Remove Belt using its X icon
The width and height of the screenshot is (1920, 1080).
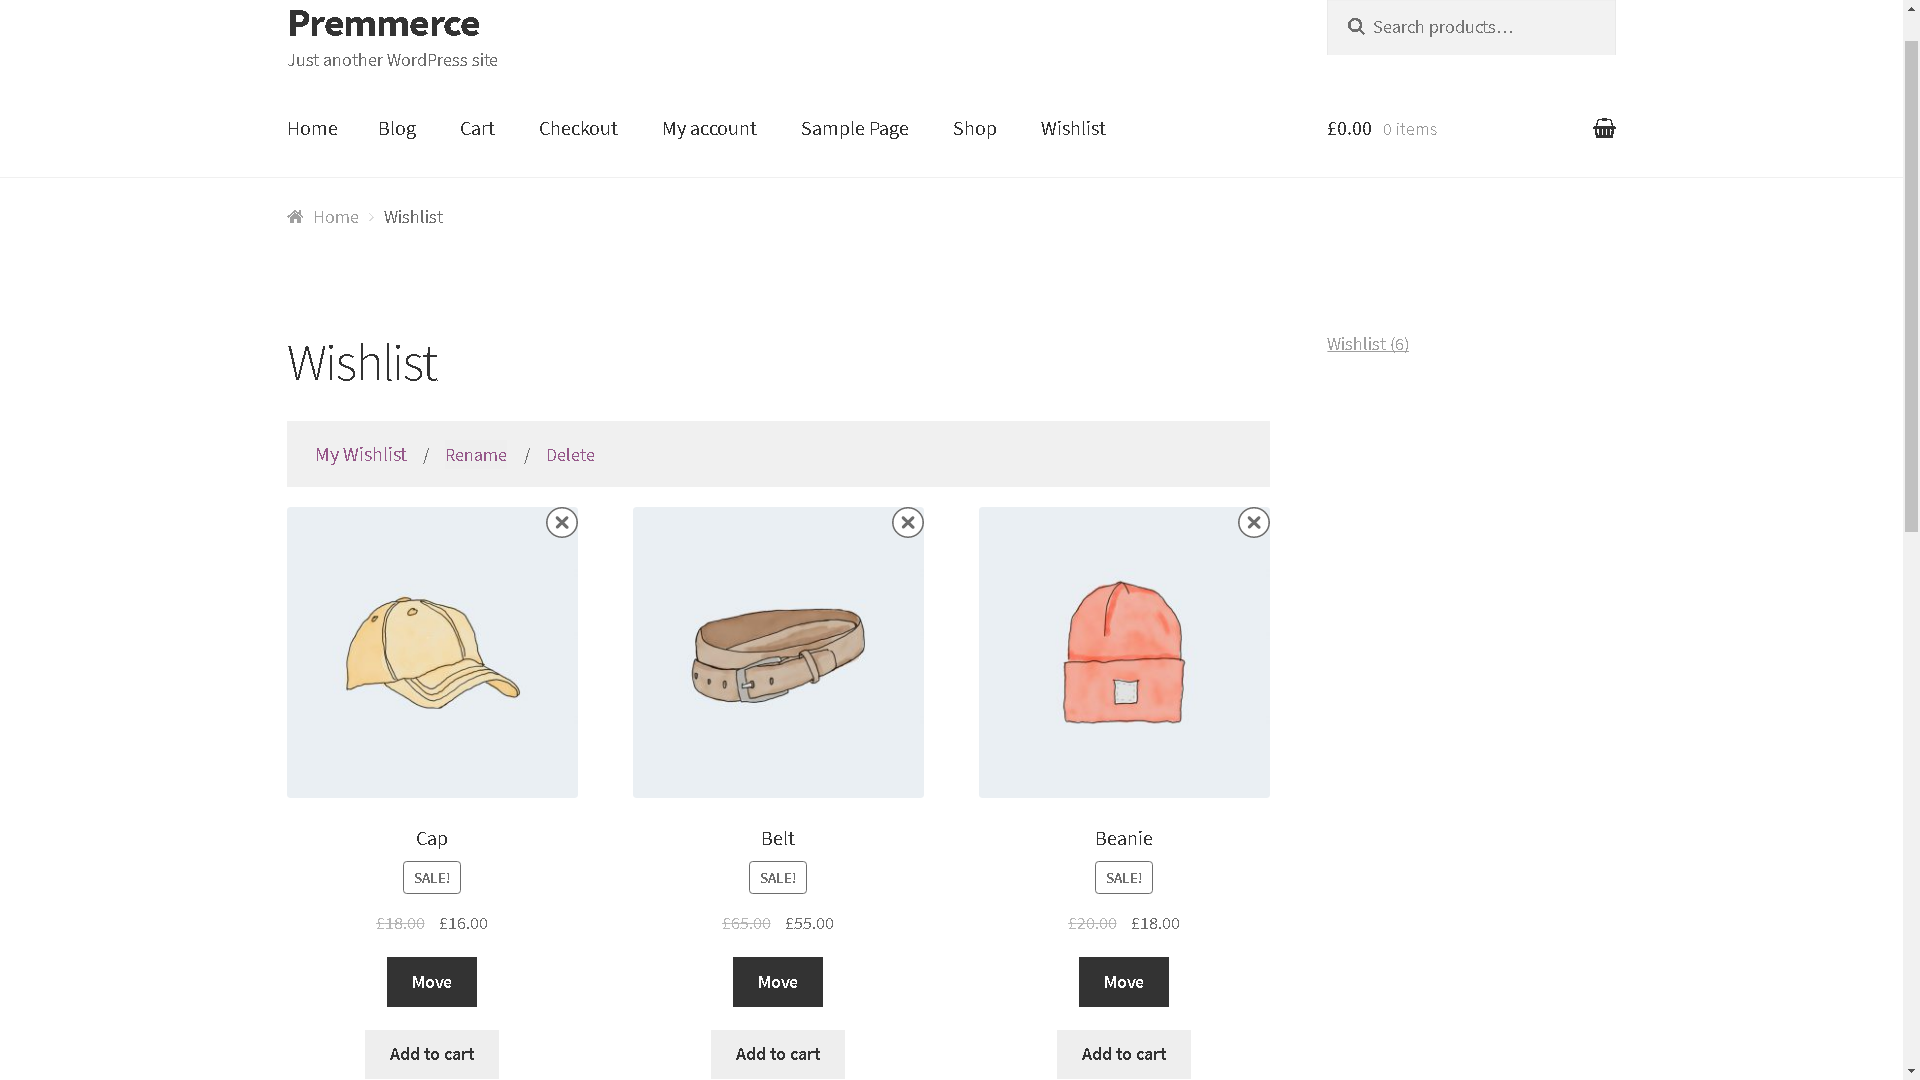pyautogui.click(x=907, y=522)
